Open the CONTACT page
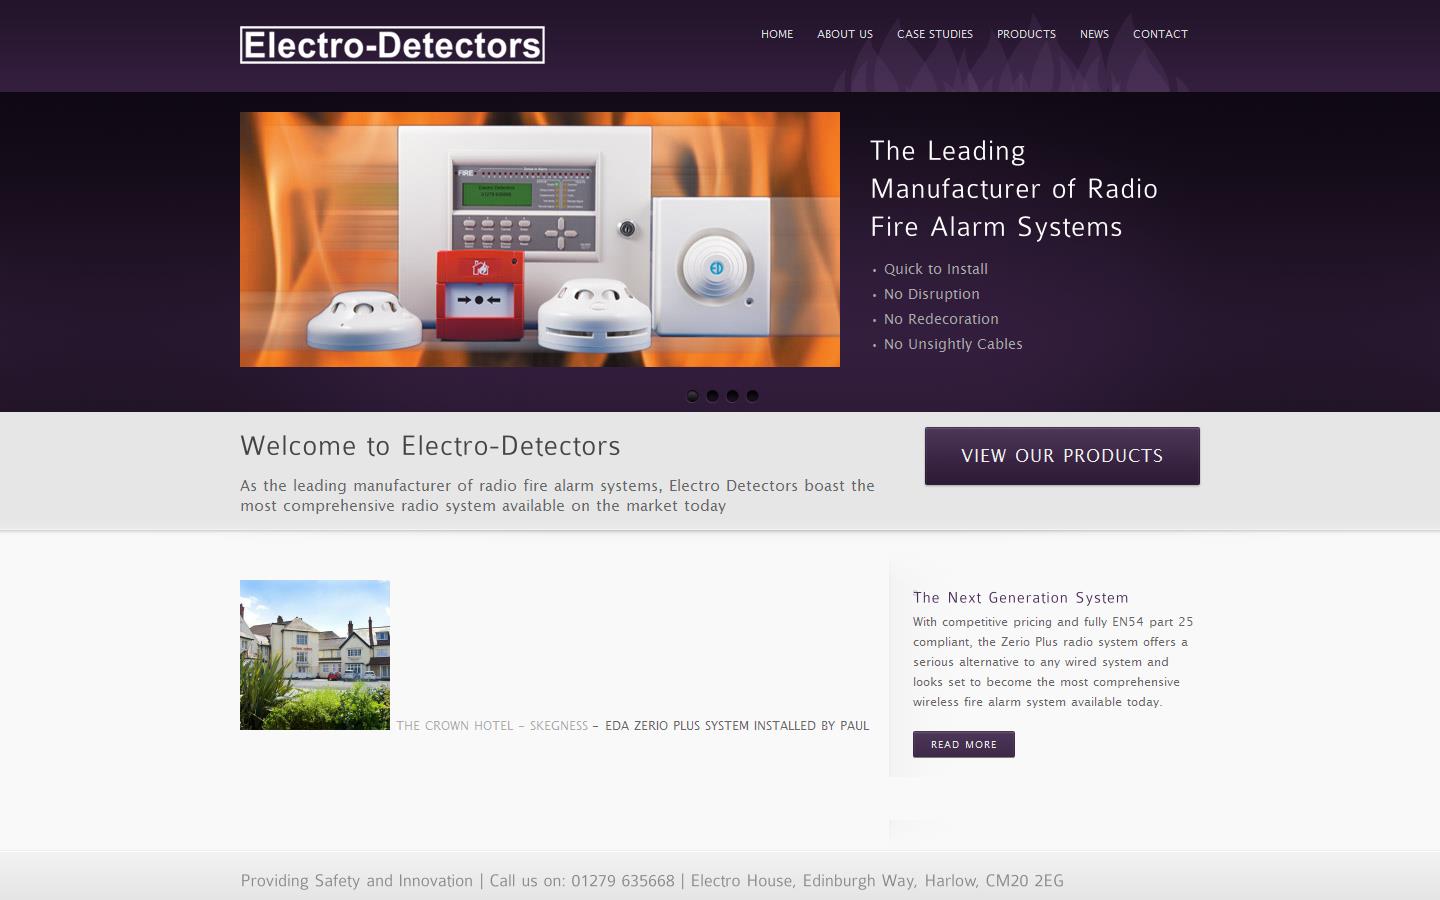Viewport: 1440px width, 900px height. (1160, 34)
